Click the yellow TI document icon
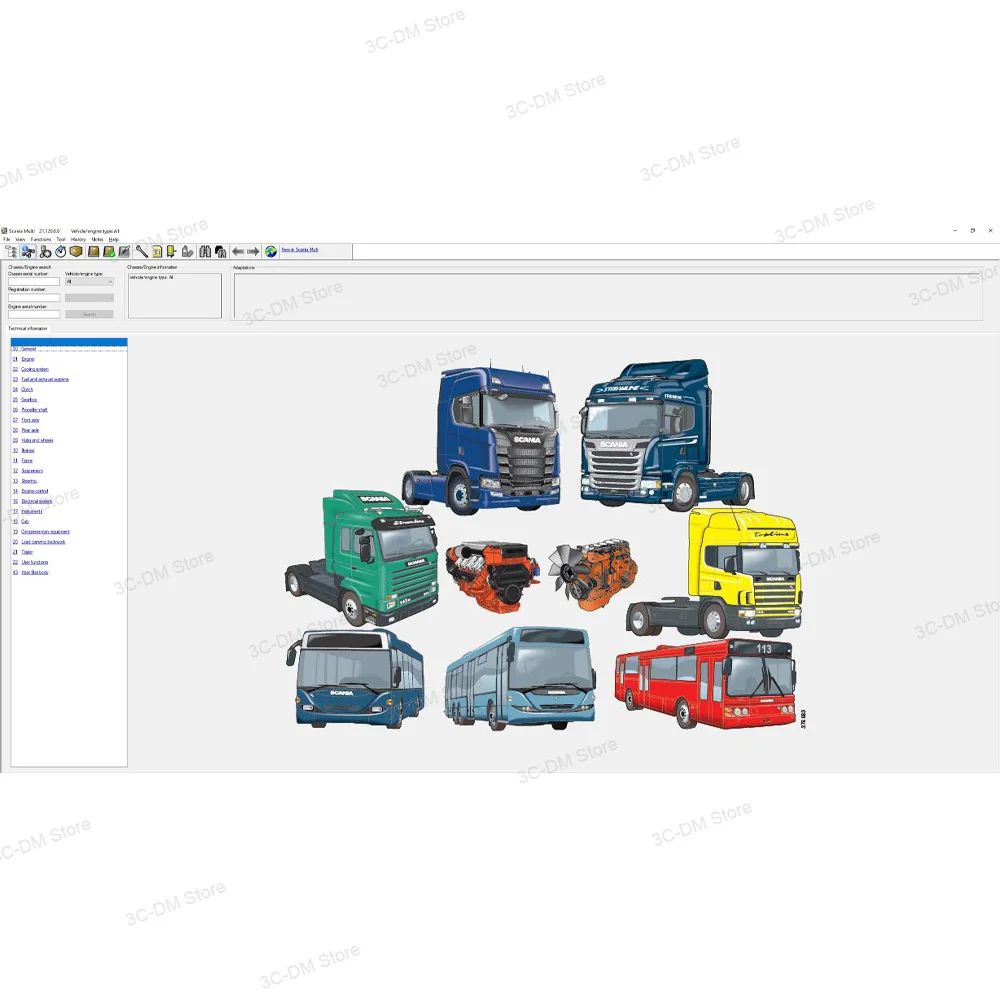This screenshot has height=1000, width=1000. (157, 252)
